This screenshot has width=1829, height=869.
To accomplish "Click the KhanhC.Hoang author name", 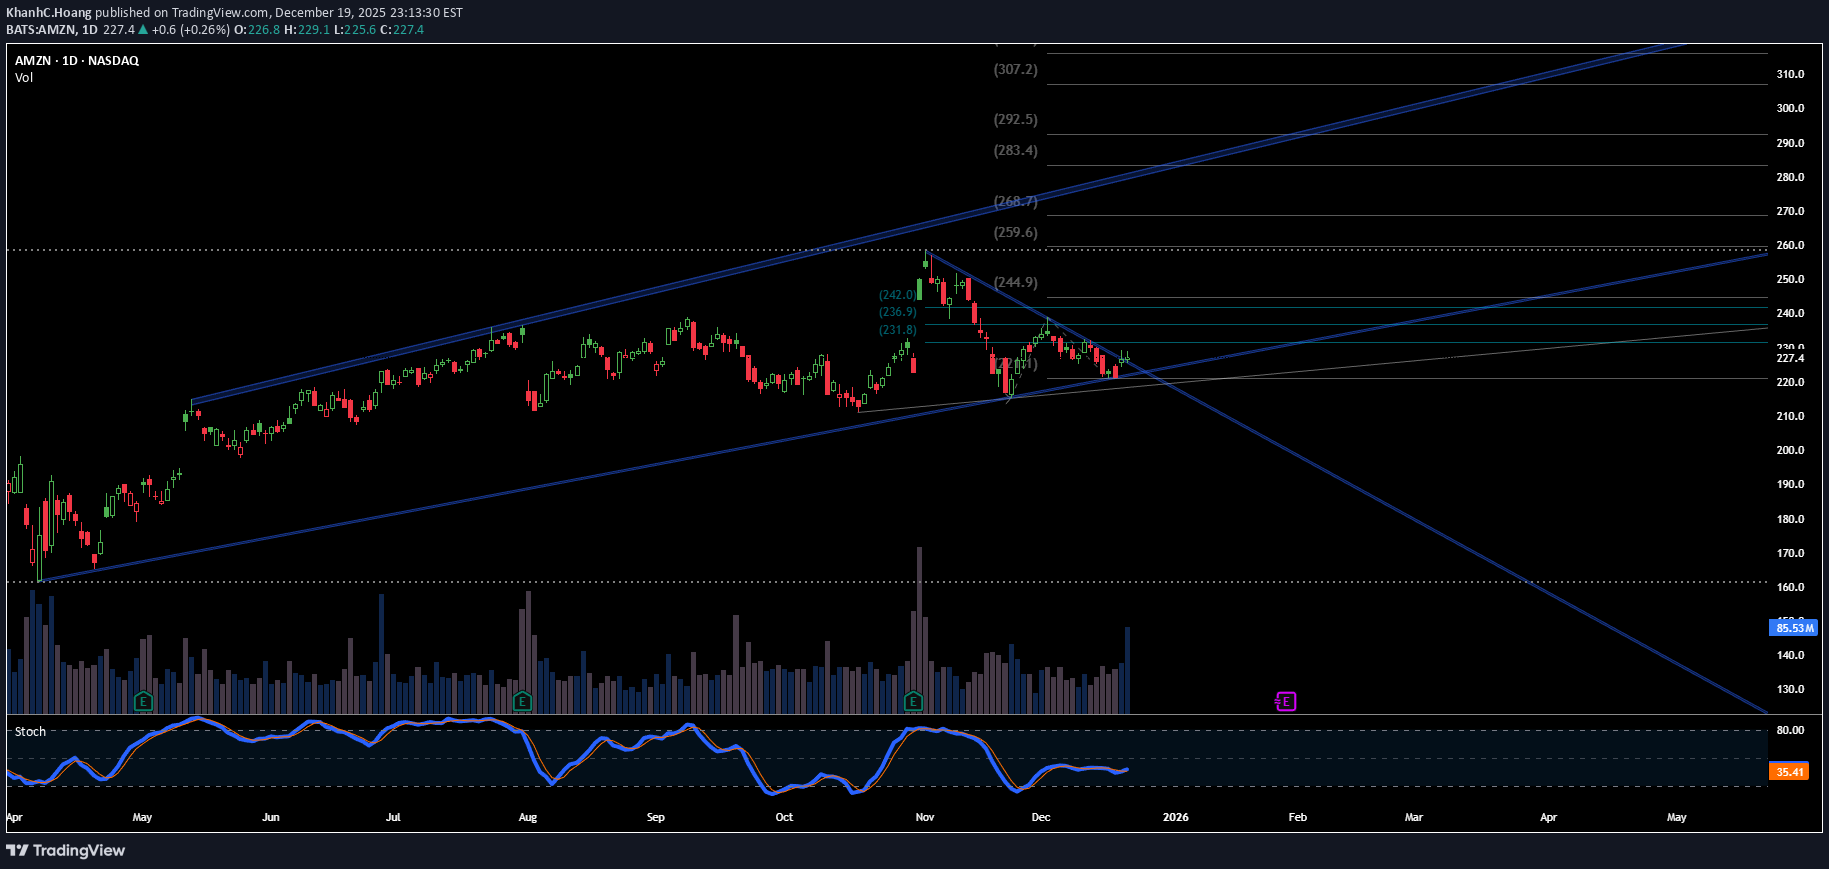I will pyautogui.click(x=49, y=13).
